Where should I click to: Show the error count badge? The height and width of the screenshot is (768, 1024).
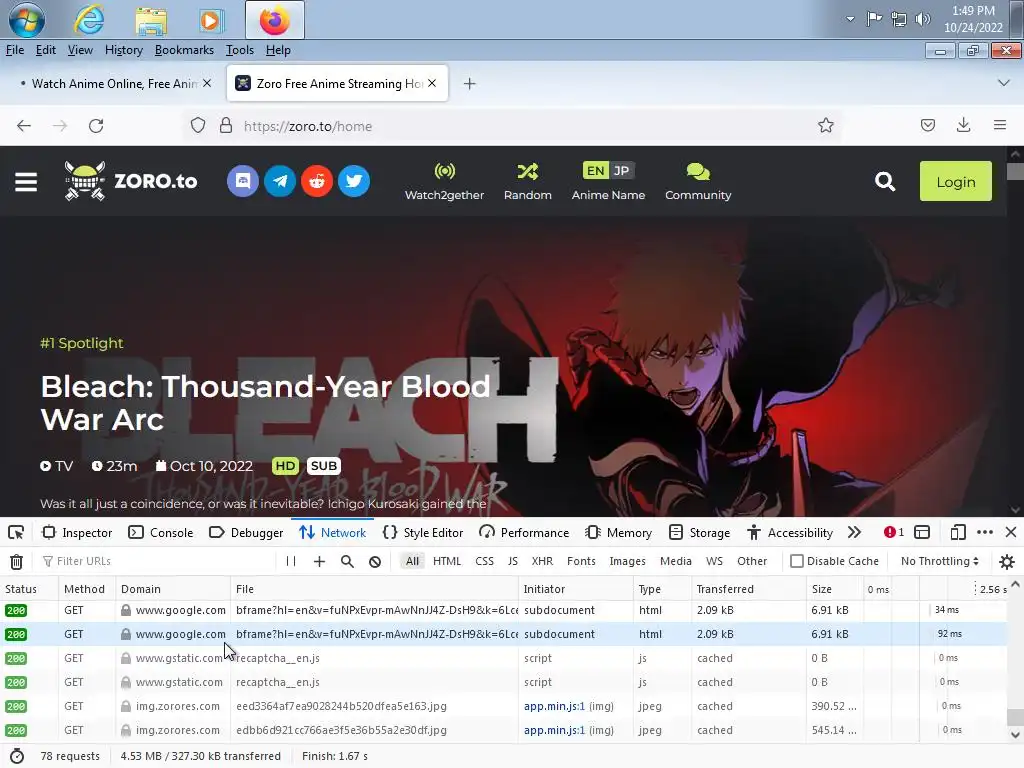[x=894, y=533]
